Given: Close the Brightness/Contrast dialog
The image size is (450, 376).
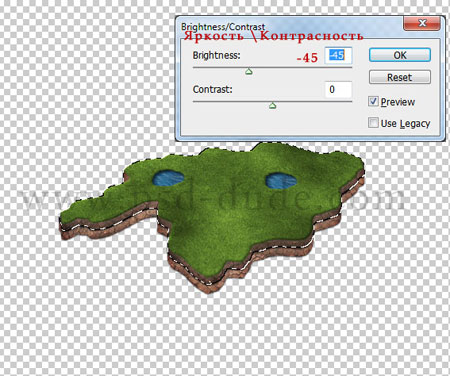Looking at the screenshot, I should 422,23.
